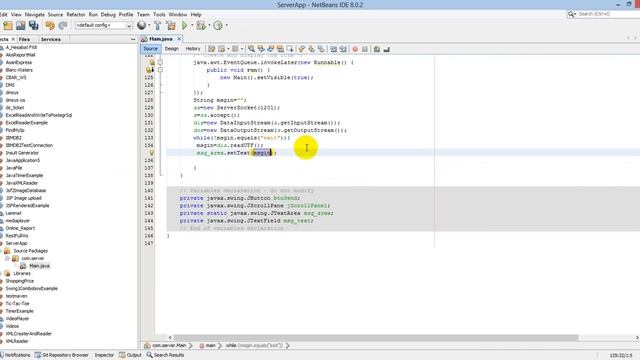Click the Next Bookmark icon

point(312,49)
